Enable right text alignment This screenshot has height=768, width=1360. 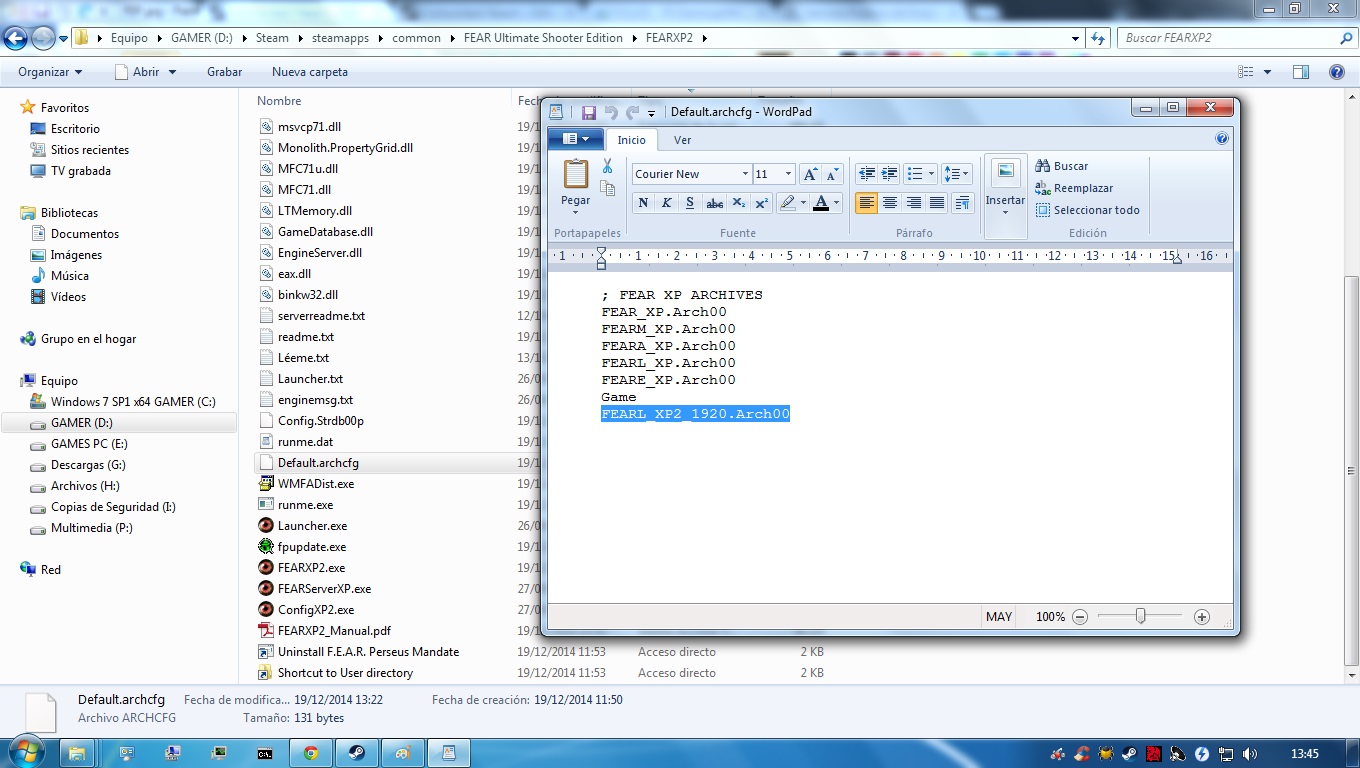[x=913, y=203]
